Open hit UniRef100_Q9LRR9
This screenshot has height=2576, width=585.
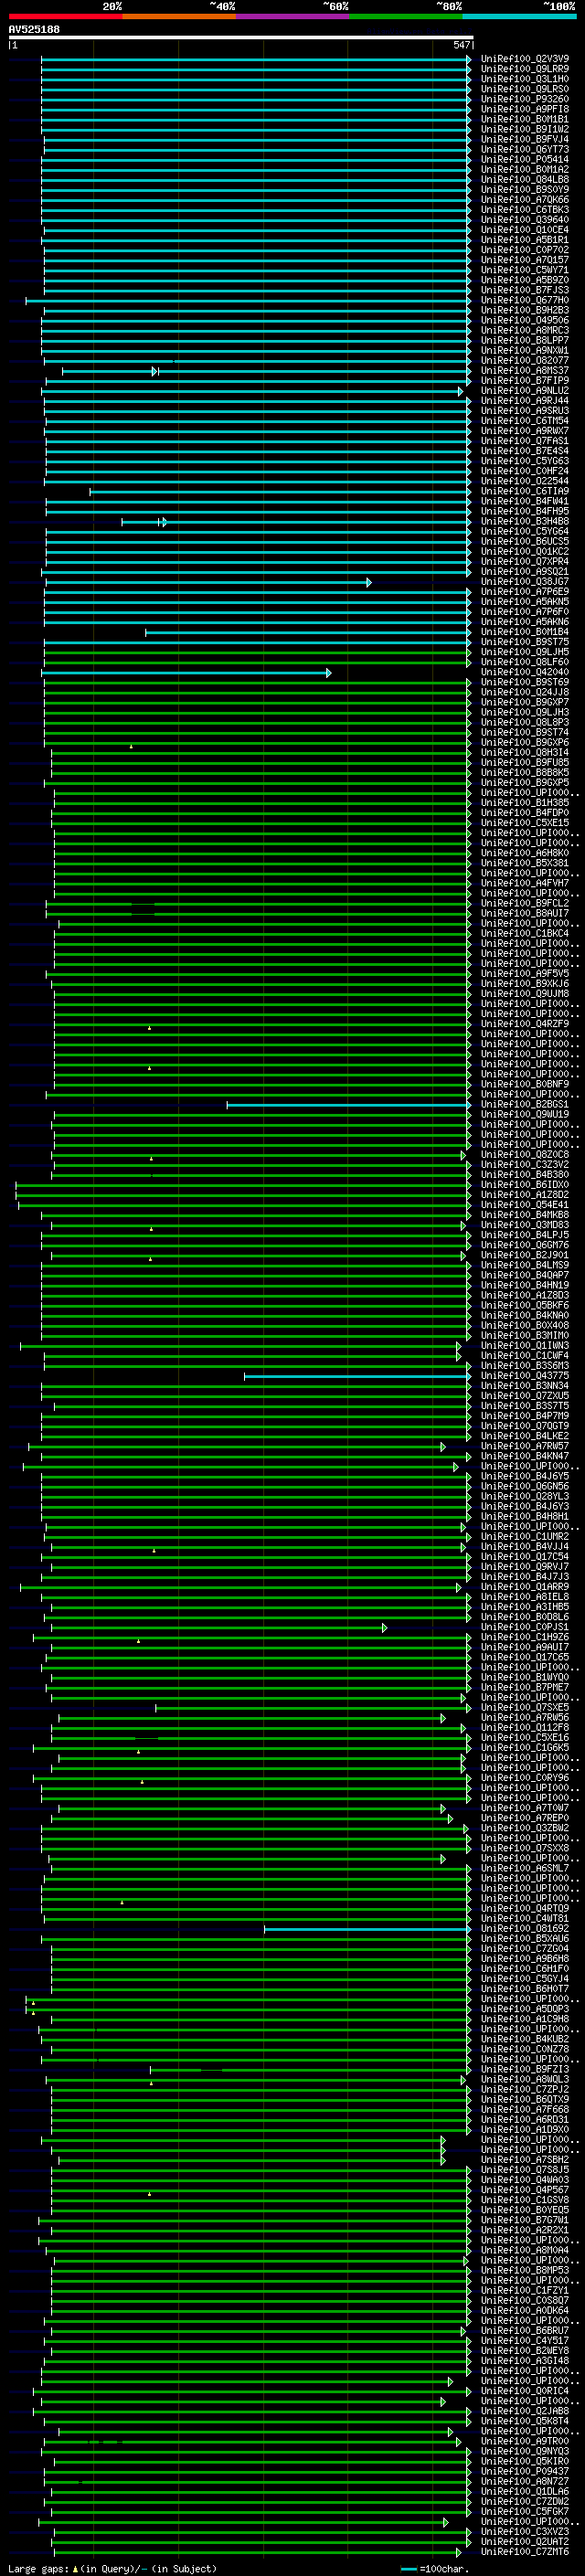click(525, 69)
